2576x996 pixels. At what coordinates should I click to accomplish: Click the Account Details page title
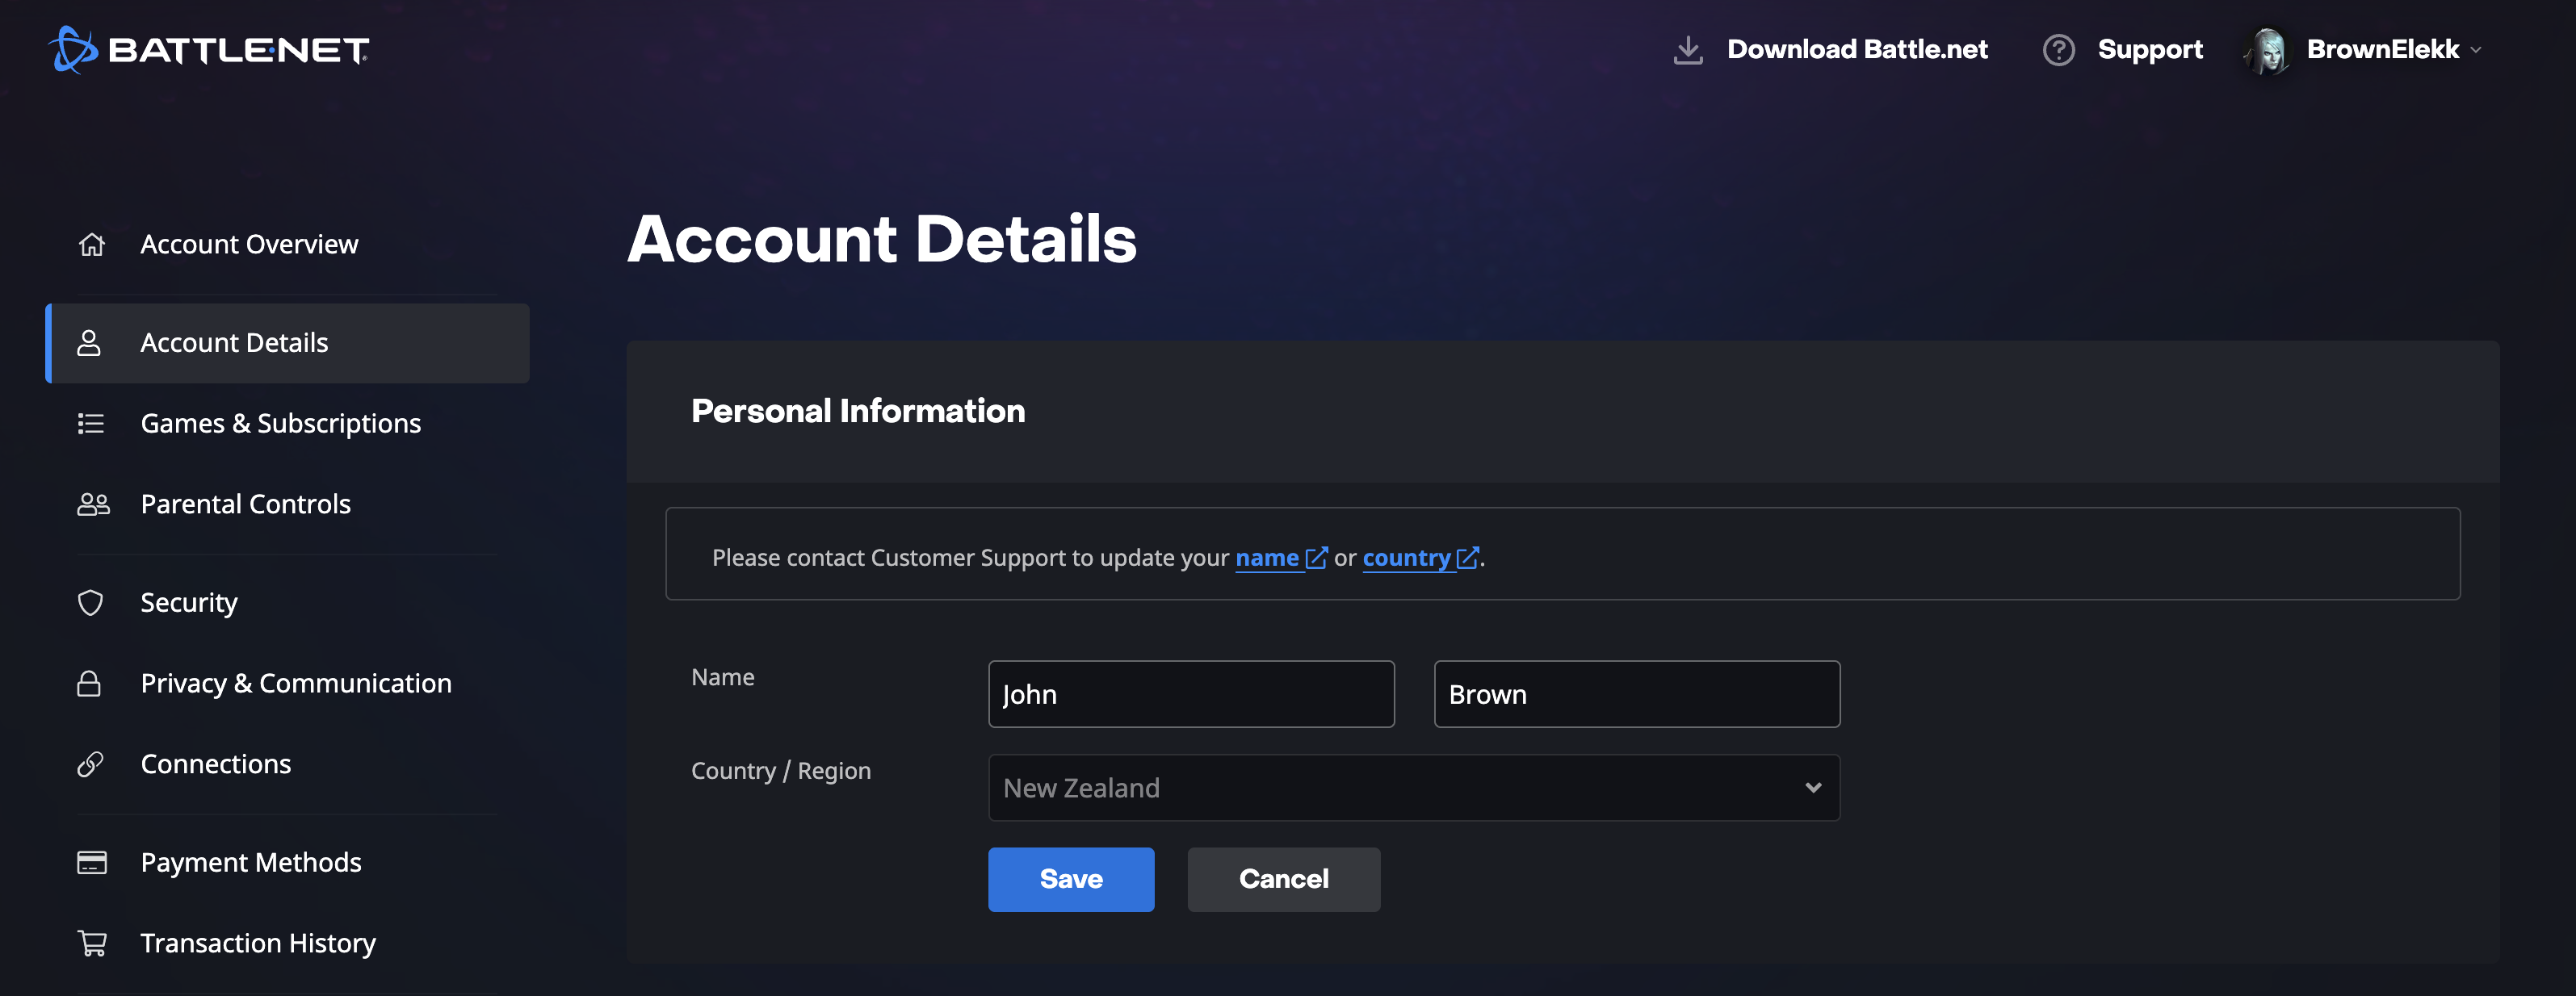point(882,239)
